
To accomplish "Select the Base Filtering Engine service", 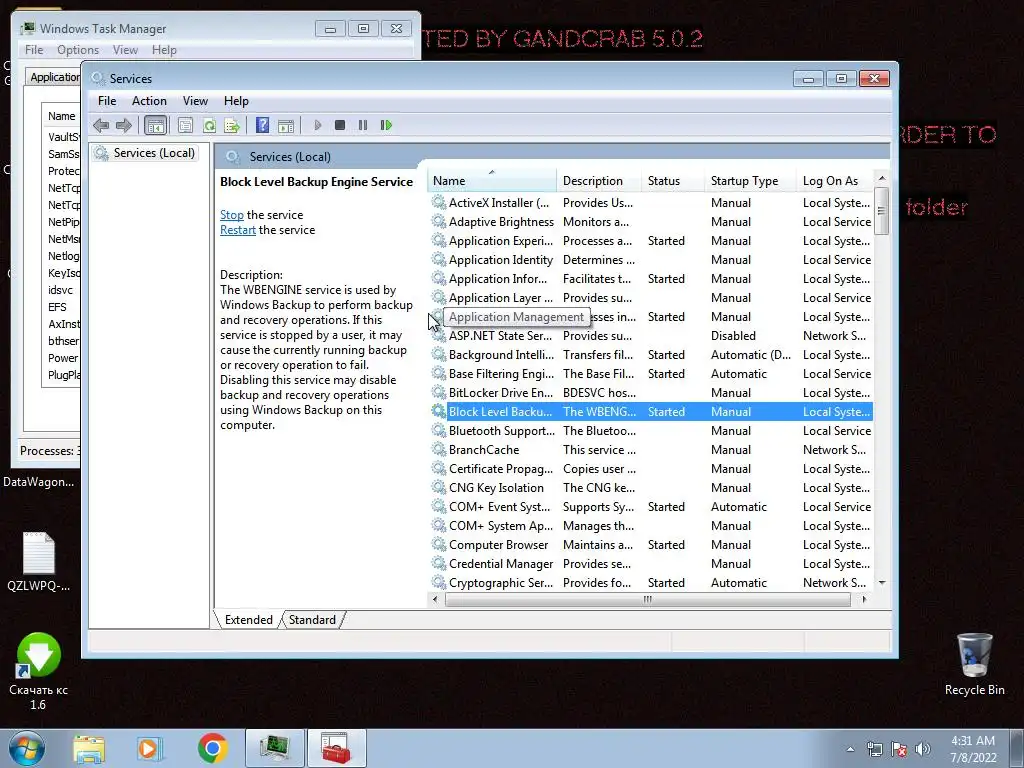I will point(651,374).
